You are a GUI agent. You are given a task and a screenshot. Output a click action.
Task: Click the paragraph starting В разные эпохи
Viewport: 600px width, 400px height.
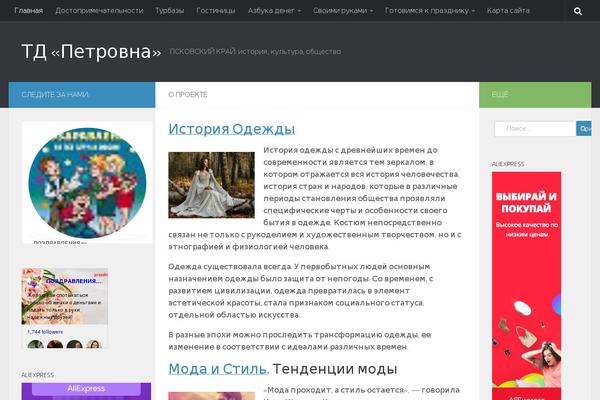(300, 341)
